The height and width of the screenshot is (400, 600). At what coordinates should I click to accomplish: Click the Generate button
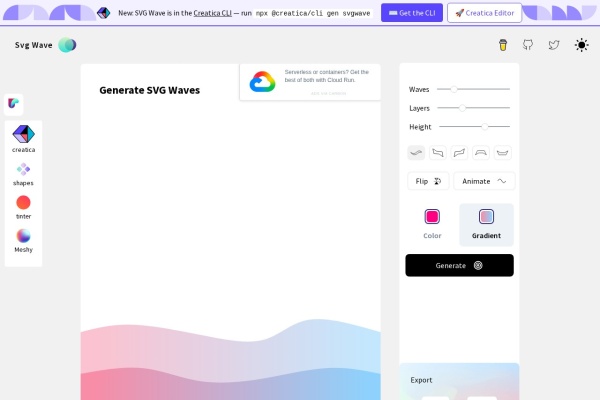459,265
